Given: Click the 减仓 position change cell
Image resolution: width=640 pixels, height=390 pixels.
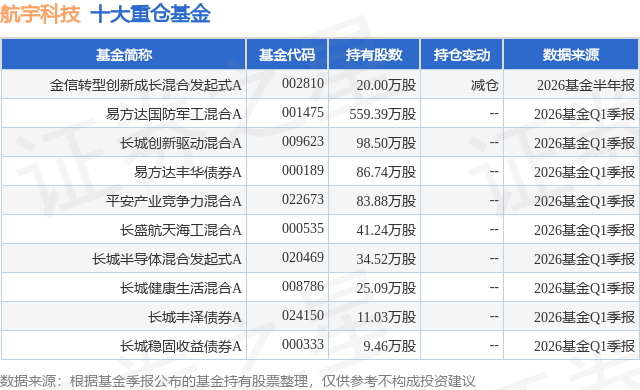Looking at the screenshot, I should 484,85.
